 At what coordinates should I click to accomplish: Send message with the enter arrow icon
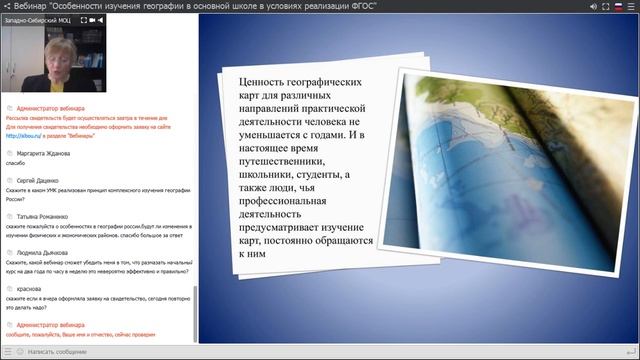click(631, 351)
